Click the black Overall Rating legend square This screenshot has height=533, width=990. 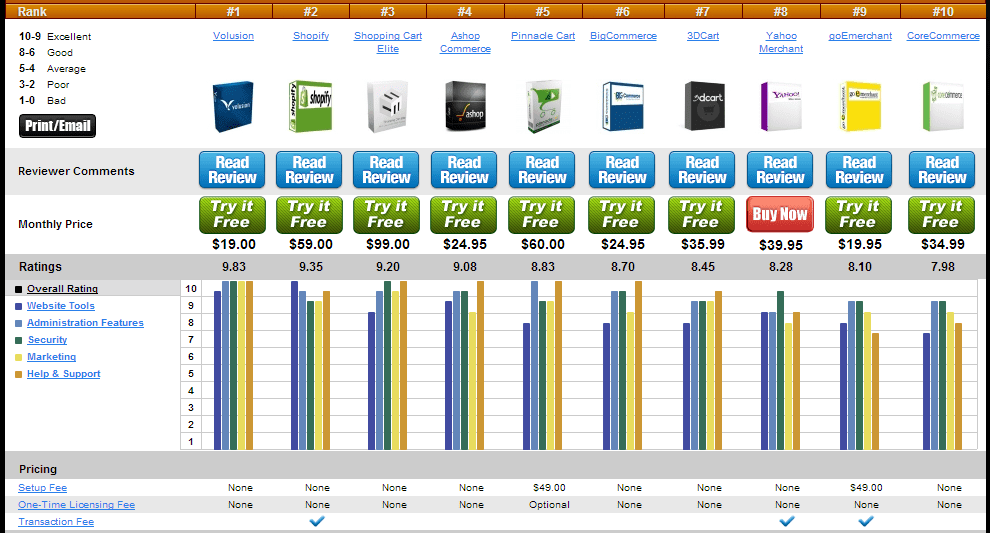click(x=18, y=289)
